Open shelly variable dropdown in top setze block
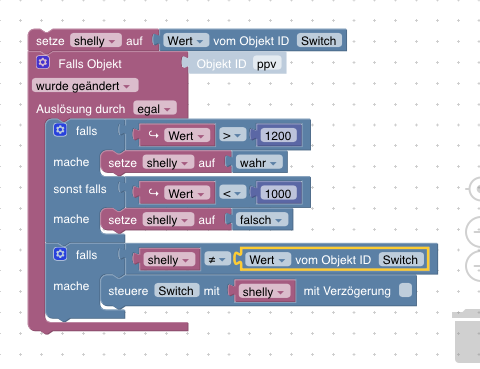Screen dimensions: 480x369 tap(96, 41)
